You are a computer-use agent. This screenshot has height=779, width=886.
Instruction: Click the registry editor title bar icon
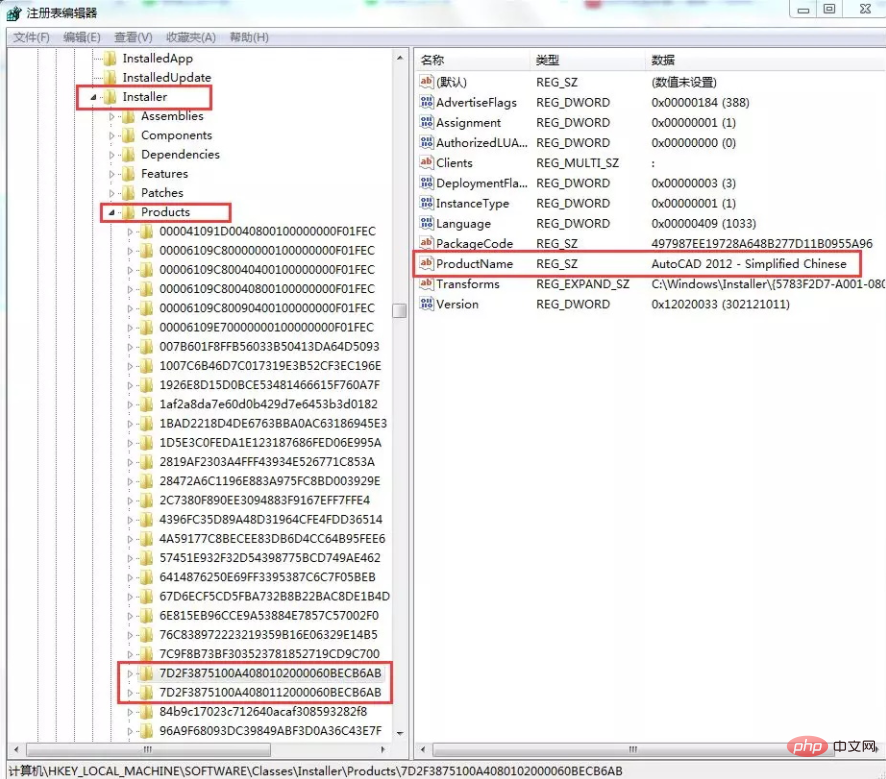point(14,12)
